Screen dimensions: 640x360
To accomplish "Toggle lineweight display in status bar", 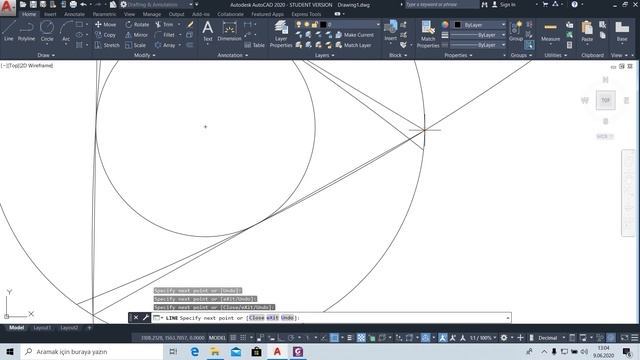I will click(350, 338).
